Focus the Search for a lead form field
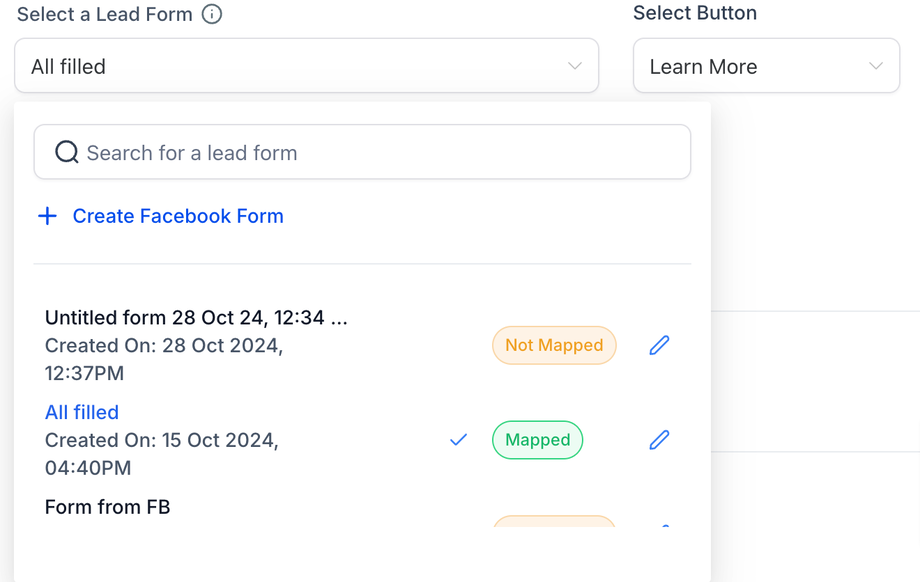This screenshot has width=920, height=582. tap(380, 152)
